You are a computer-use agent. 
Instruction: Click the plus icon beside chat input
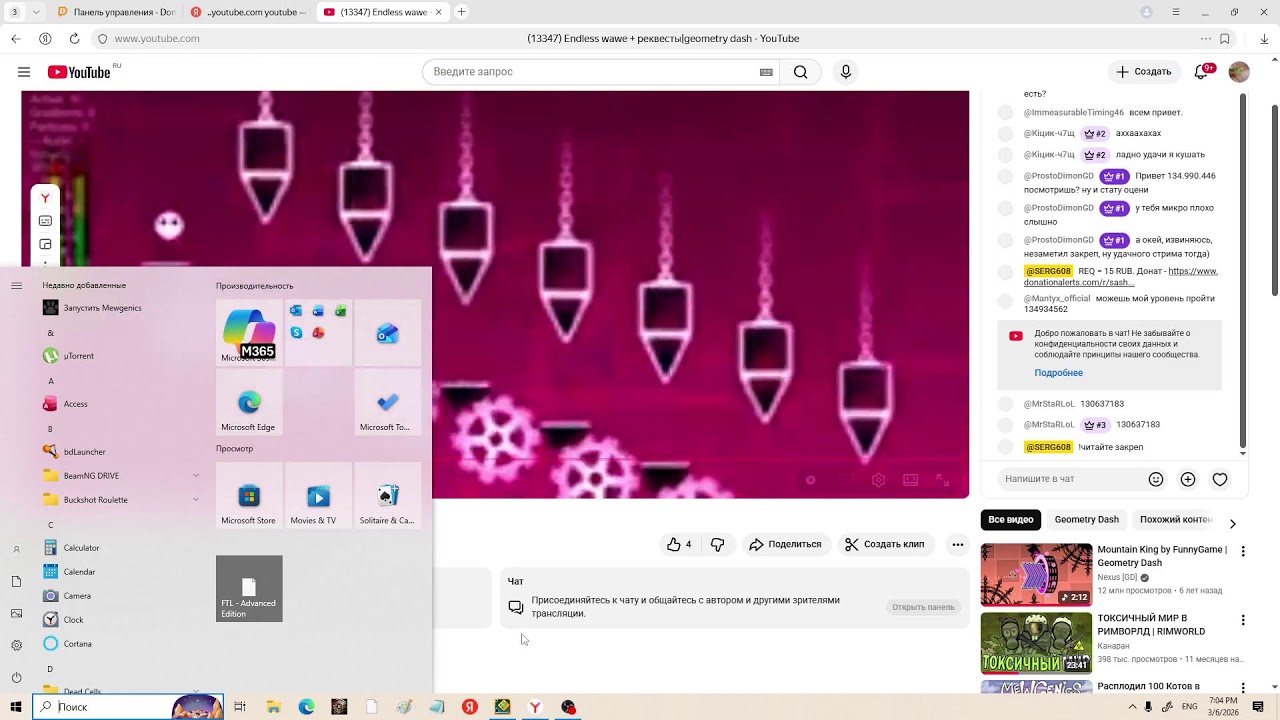pyautogui.click(x=1188, y=479)
